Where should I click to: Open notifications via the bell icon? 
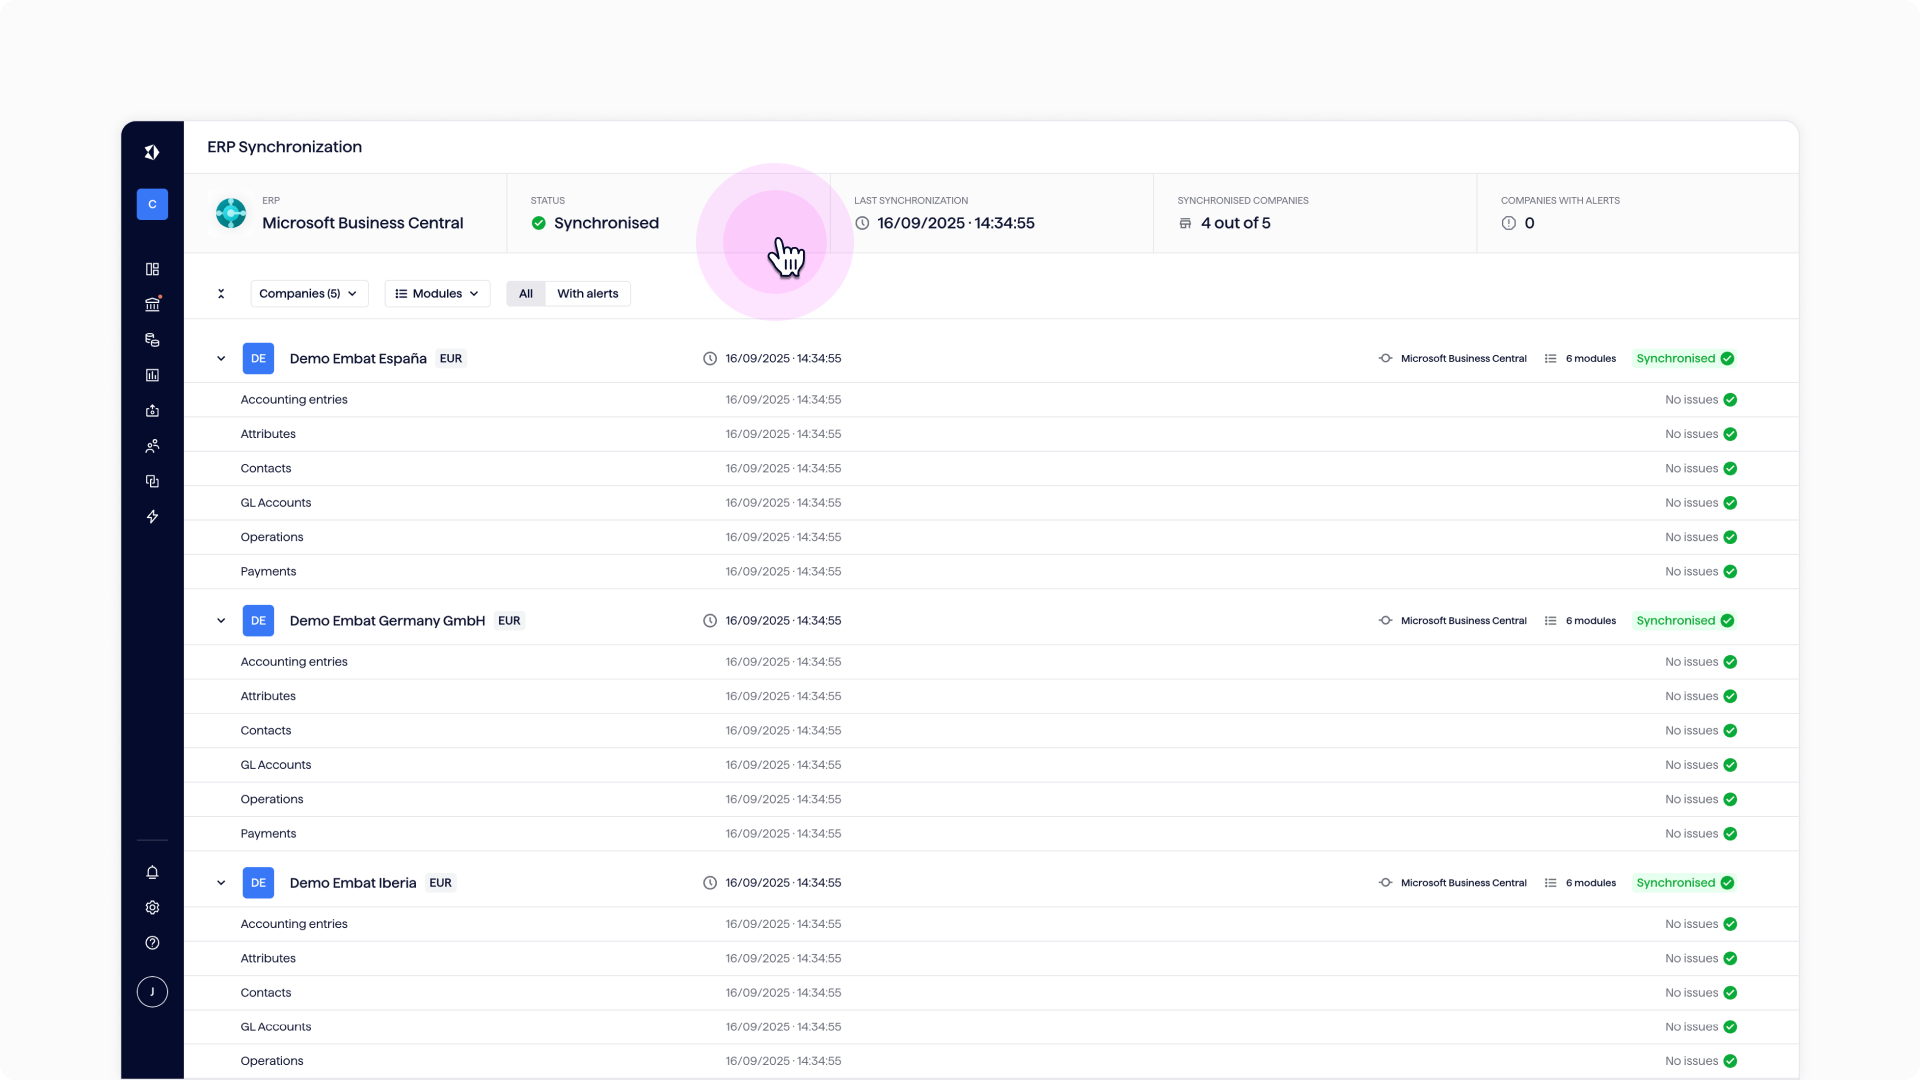[x=152, y=873]
